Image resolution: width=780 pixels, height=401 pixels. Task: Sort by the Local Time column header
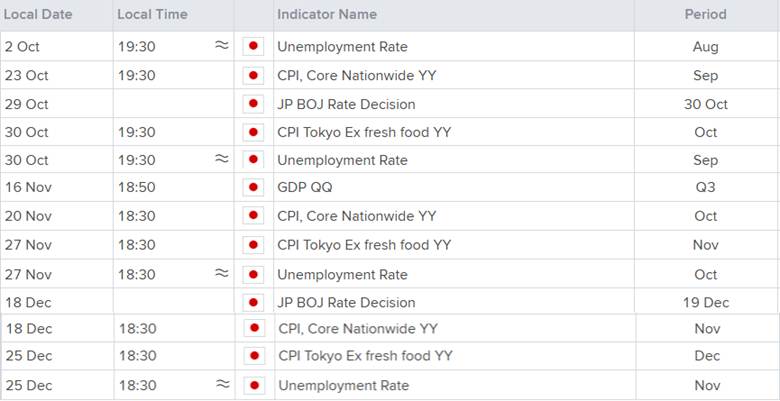(152, 15)
